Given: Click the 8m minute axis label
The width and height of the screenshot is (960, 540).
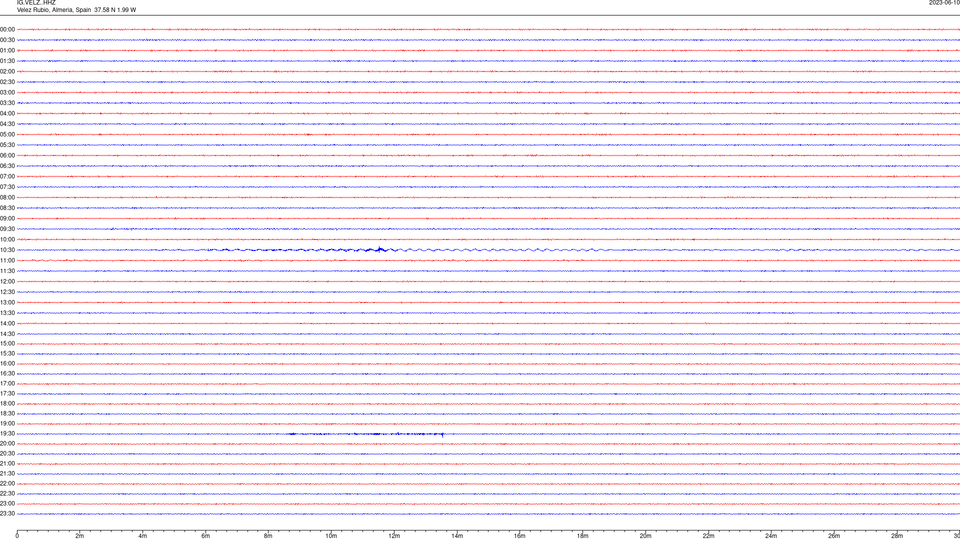Looking at the screenshot, I should pos(268,536).
